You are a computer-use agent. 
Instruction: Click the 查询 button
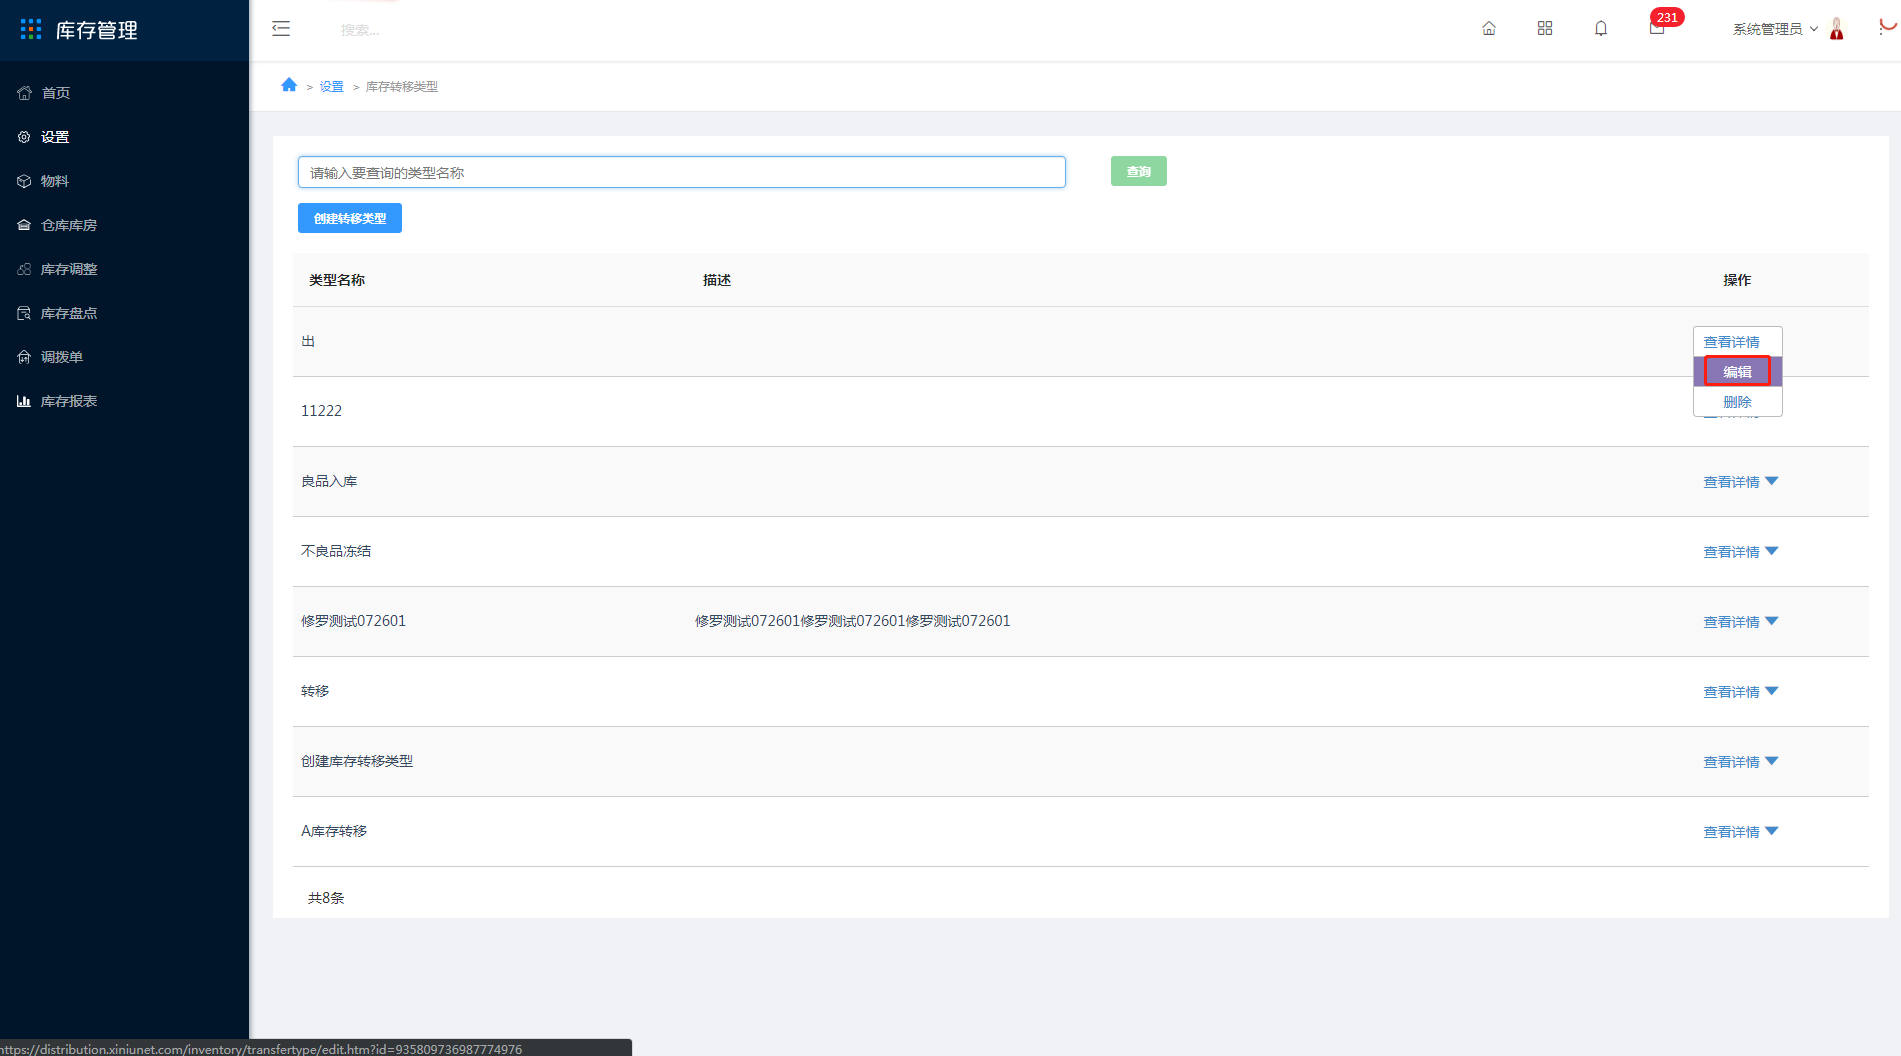tap(1138, 171)
